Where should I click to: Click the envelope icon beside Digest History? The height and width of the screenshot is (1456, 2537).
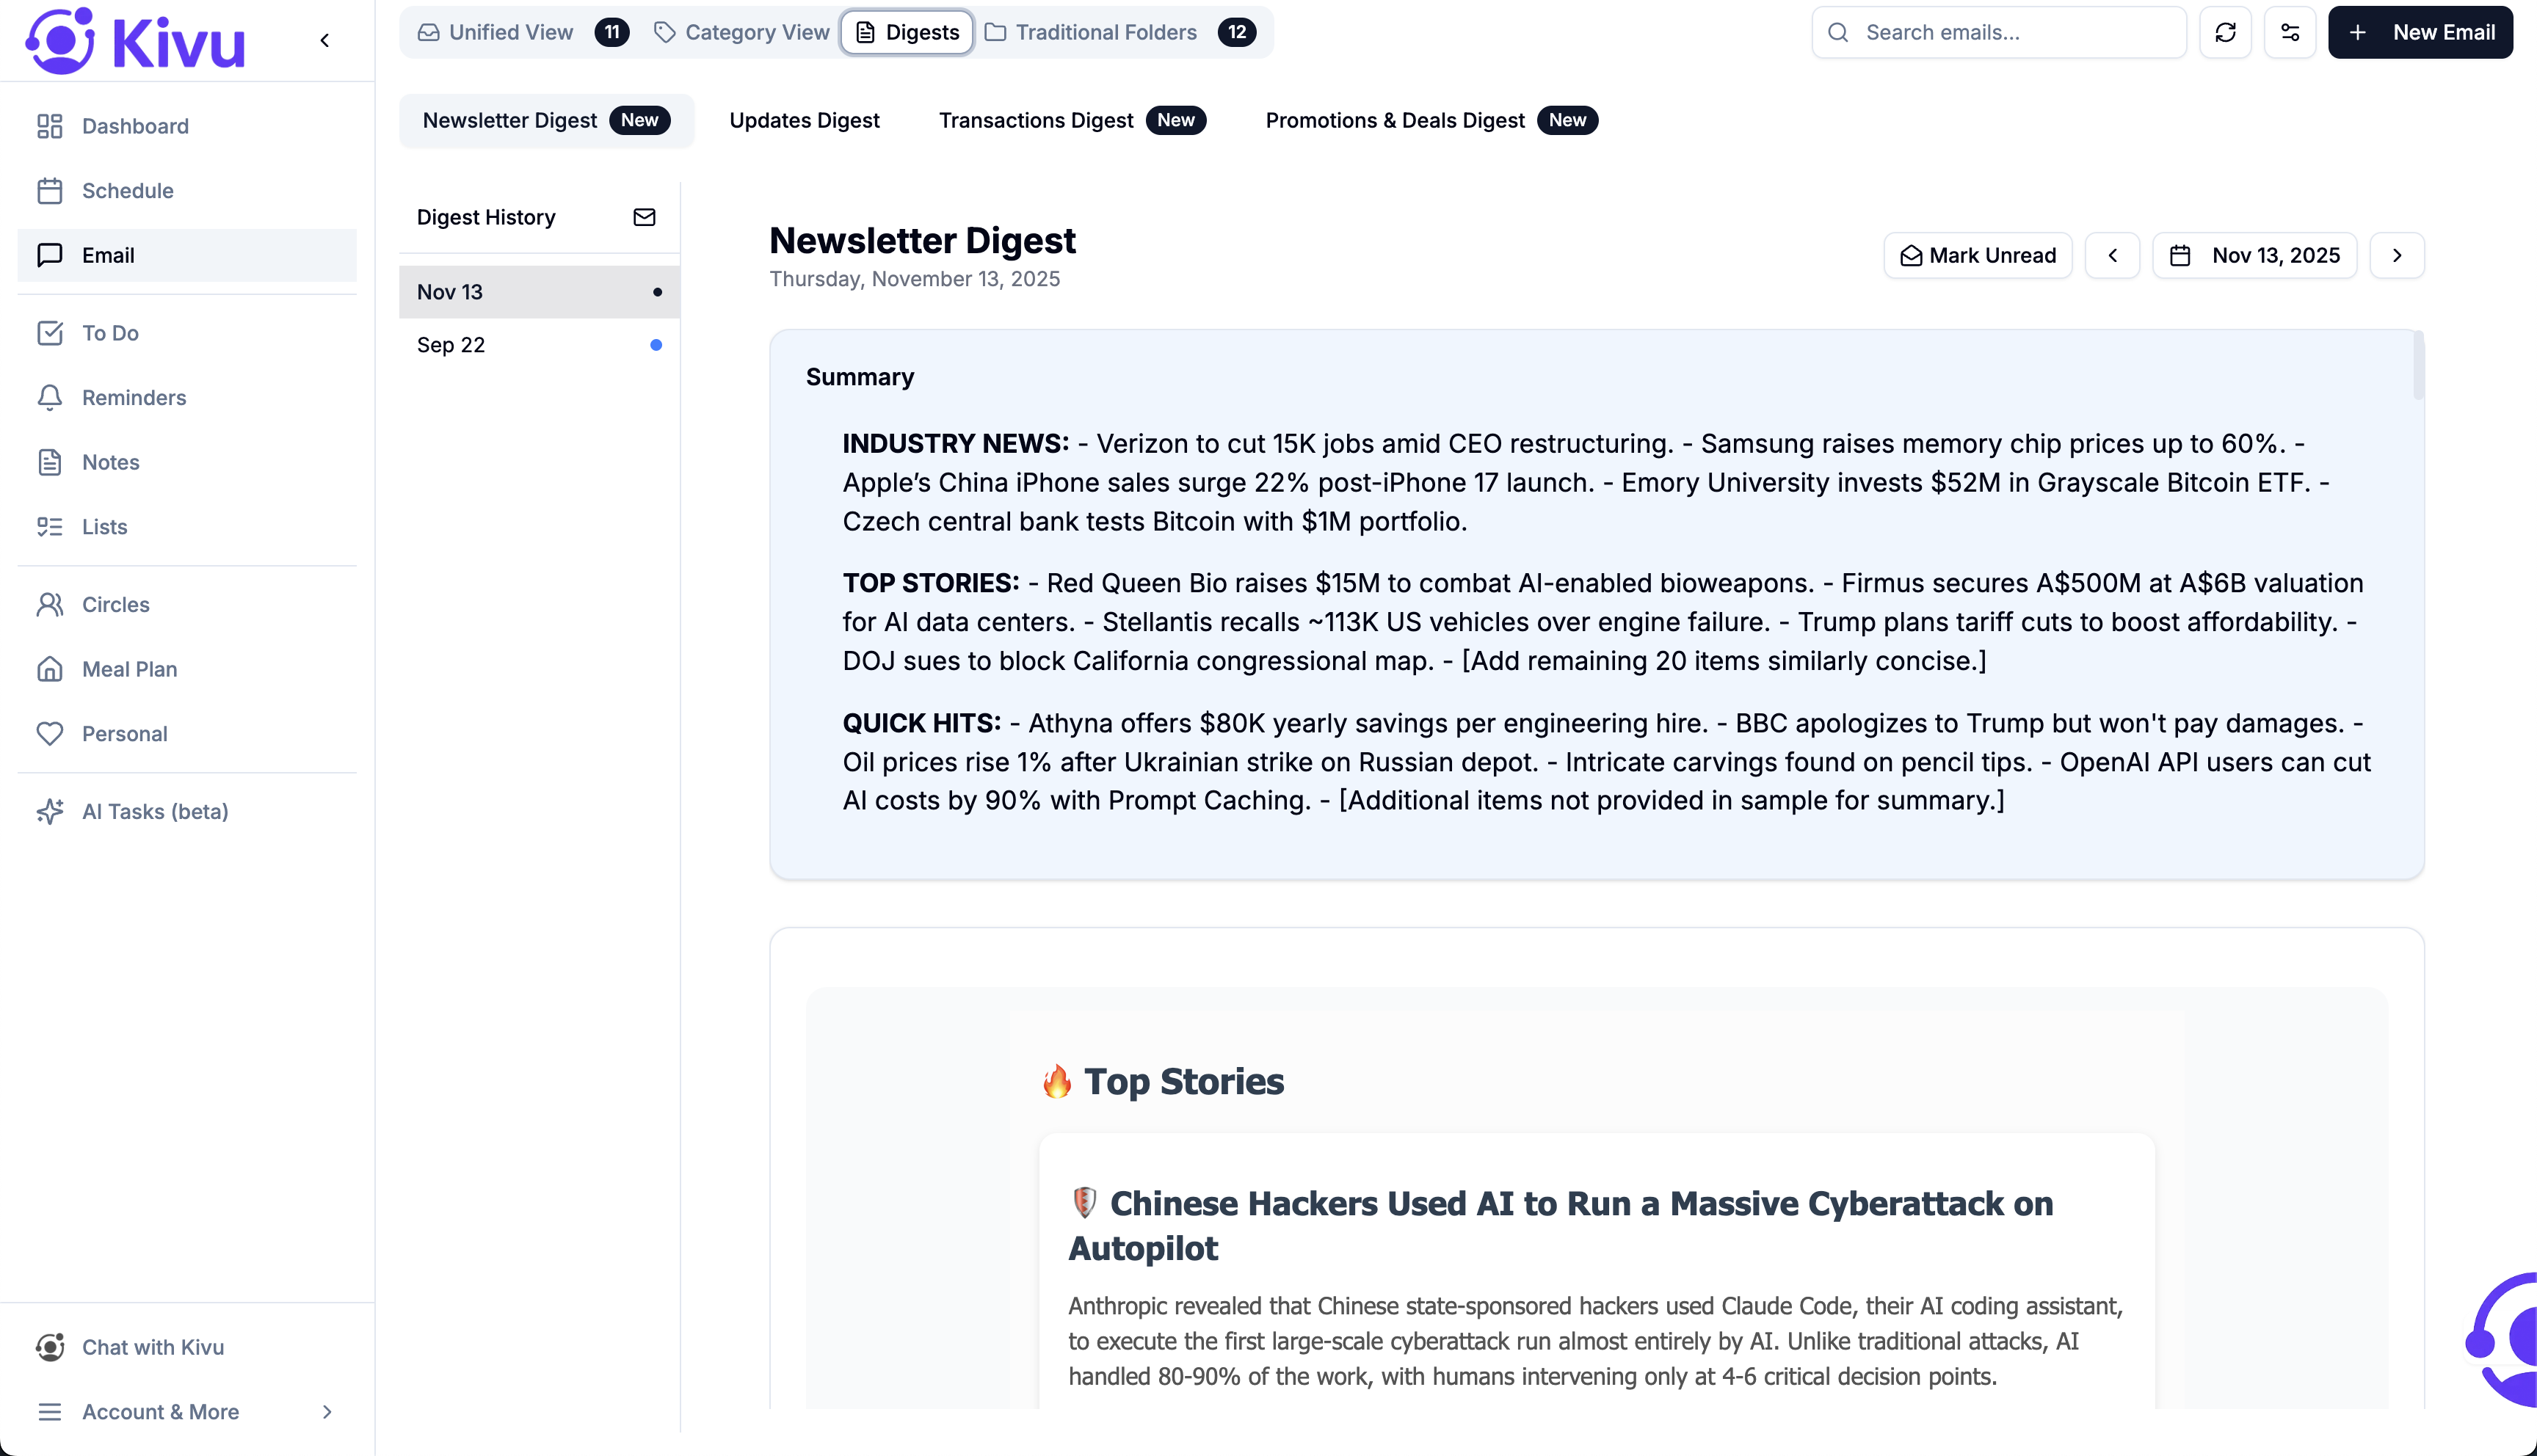(x=644, y=217)
